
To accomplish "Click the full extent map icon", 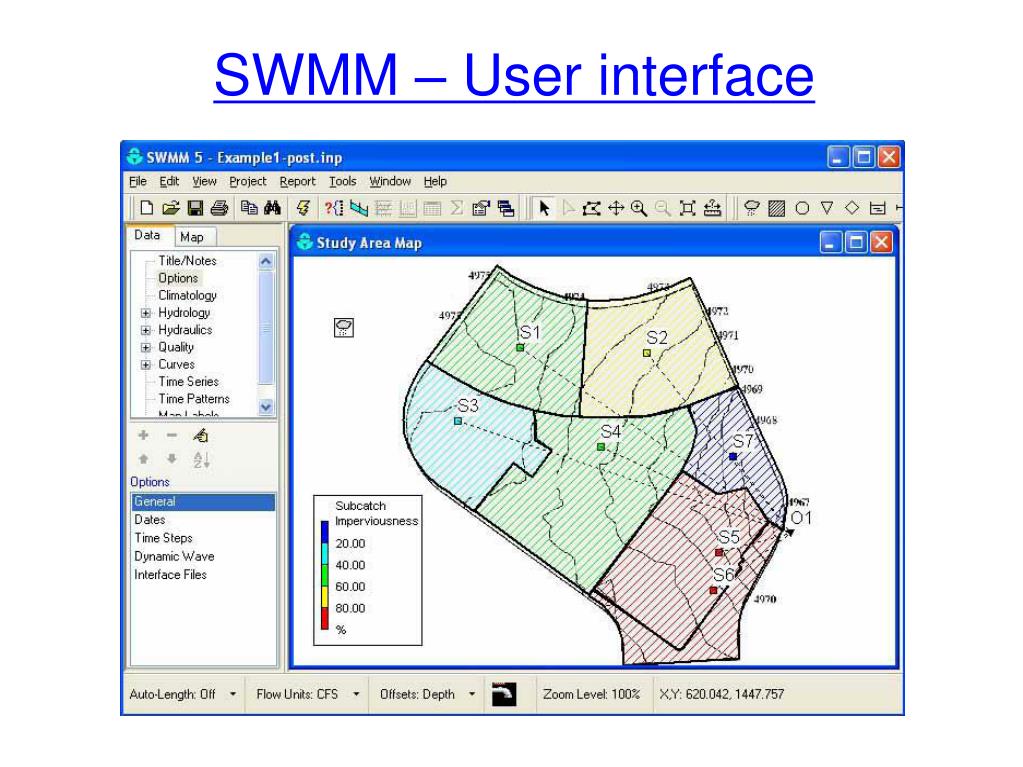I will (687, 208).
